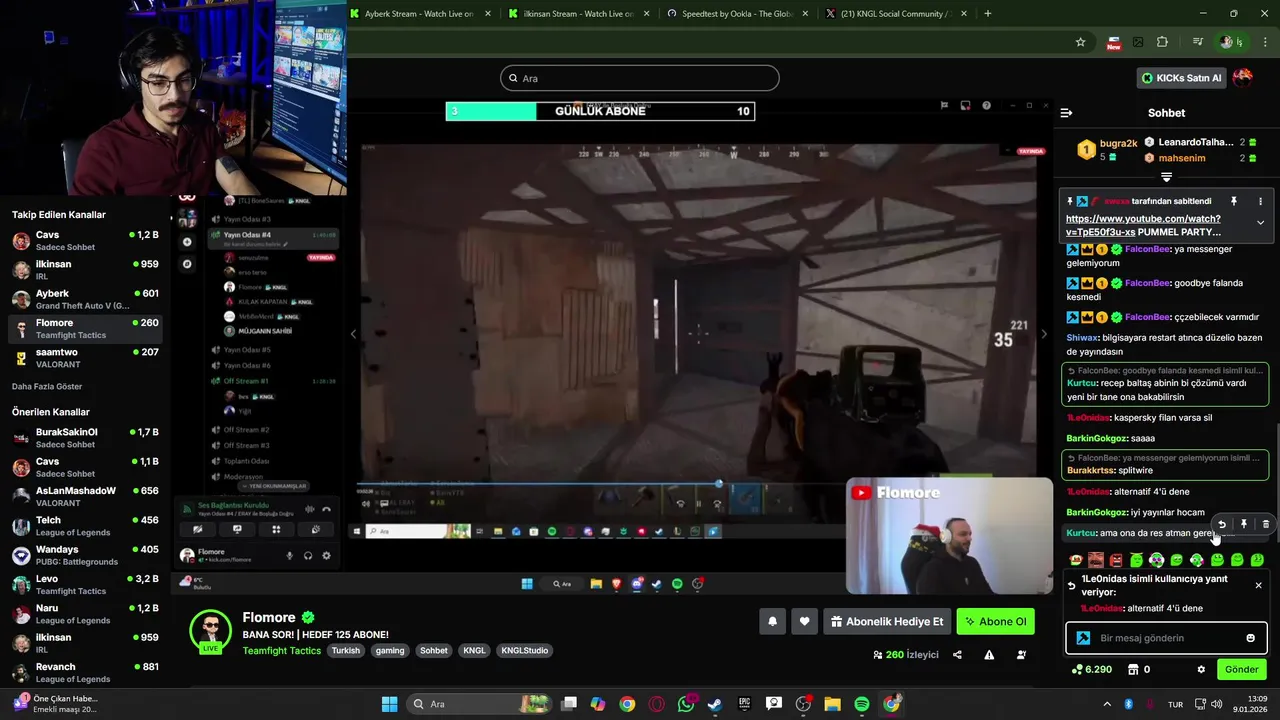Open user profile avatar menu
Screen dimensions: 1280x720
point(1243,78)
